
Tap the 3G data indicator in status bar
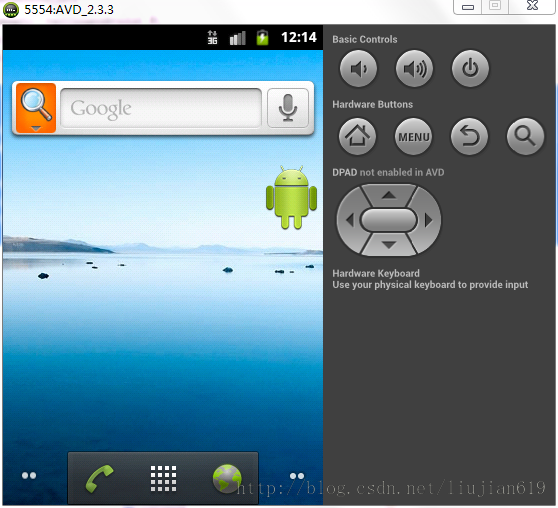point(212,37)
